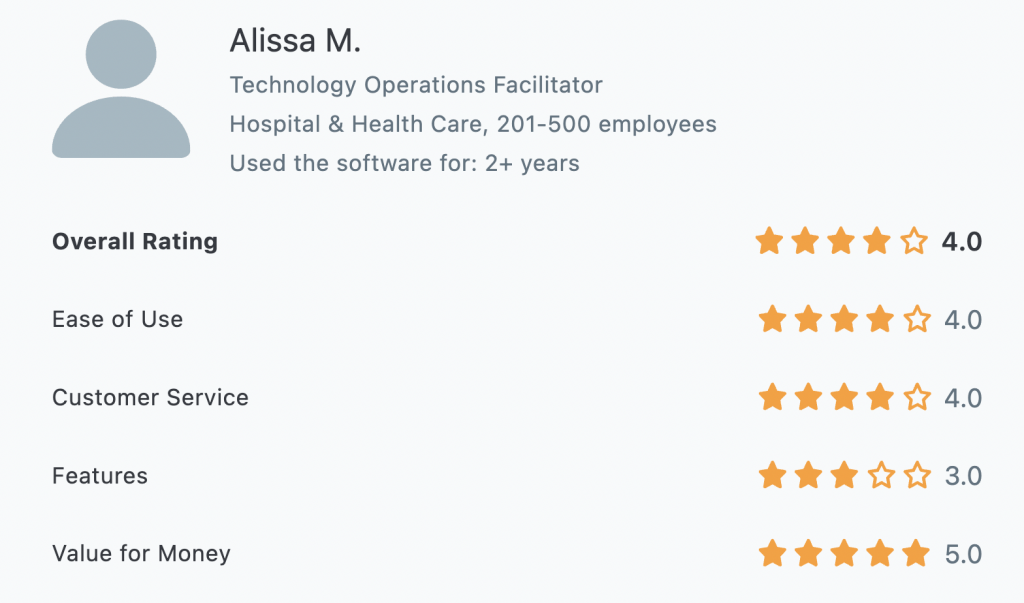
Task: Click the first star of Overall Rating
Action: [x=769, y=241]
